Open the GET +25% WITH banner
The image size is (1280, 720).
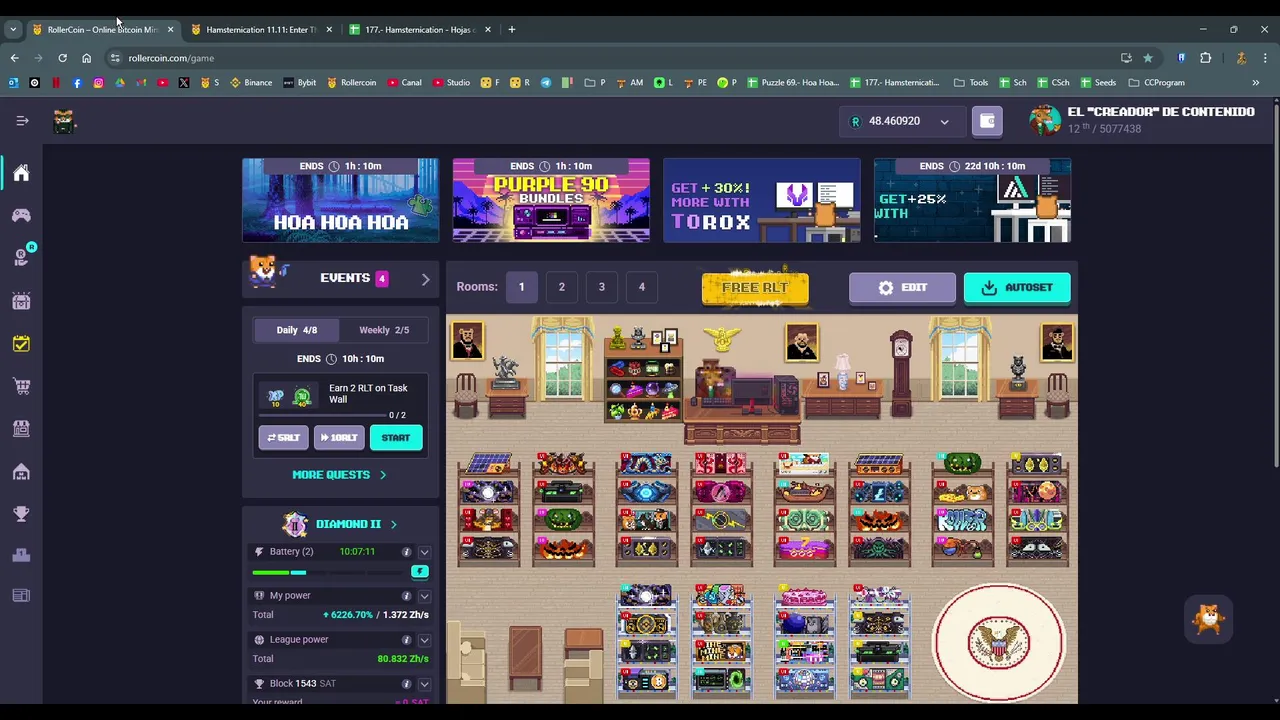point(972,200)
